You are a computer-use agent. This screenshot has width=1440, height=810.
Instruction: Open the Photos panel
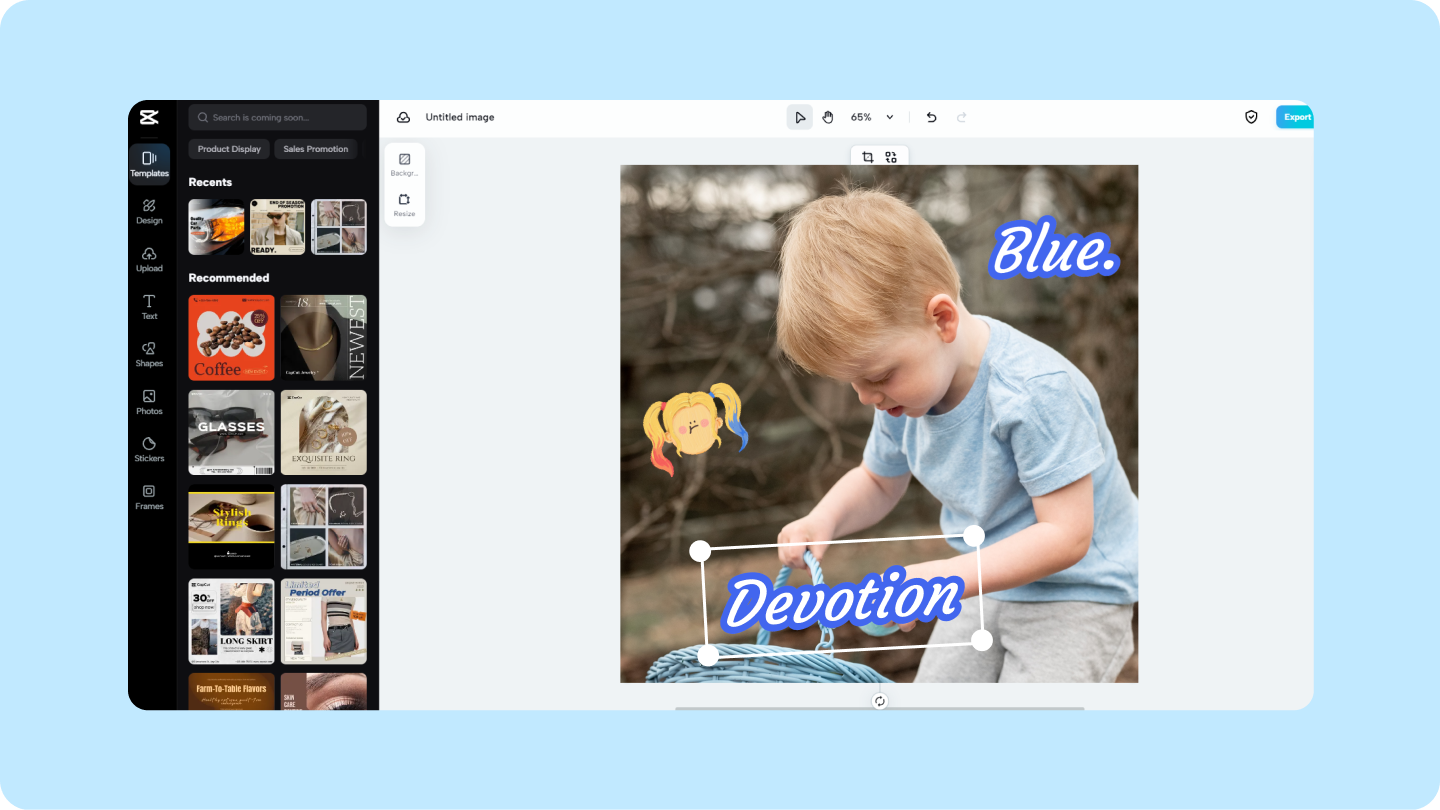pyautogui.click(x=149, y=402)
